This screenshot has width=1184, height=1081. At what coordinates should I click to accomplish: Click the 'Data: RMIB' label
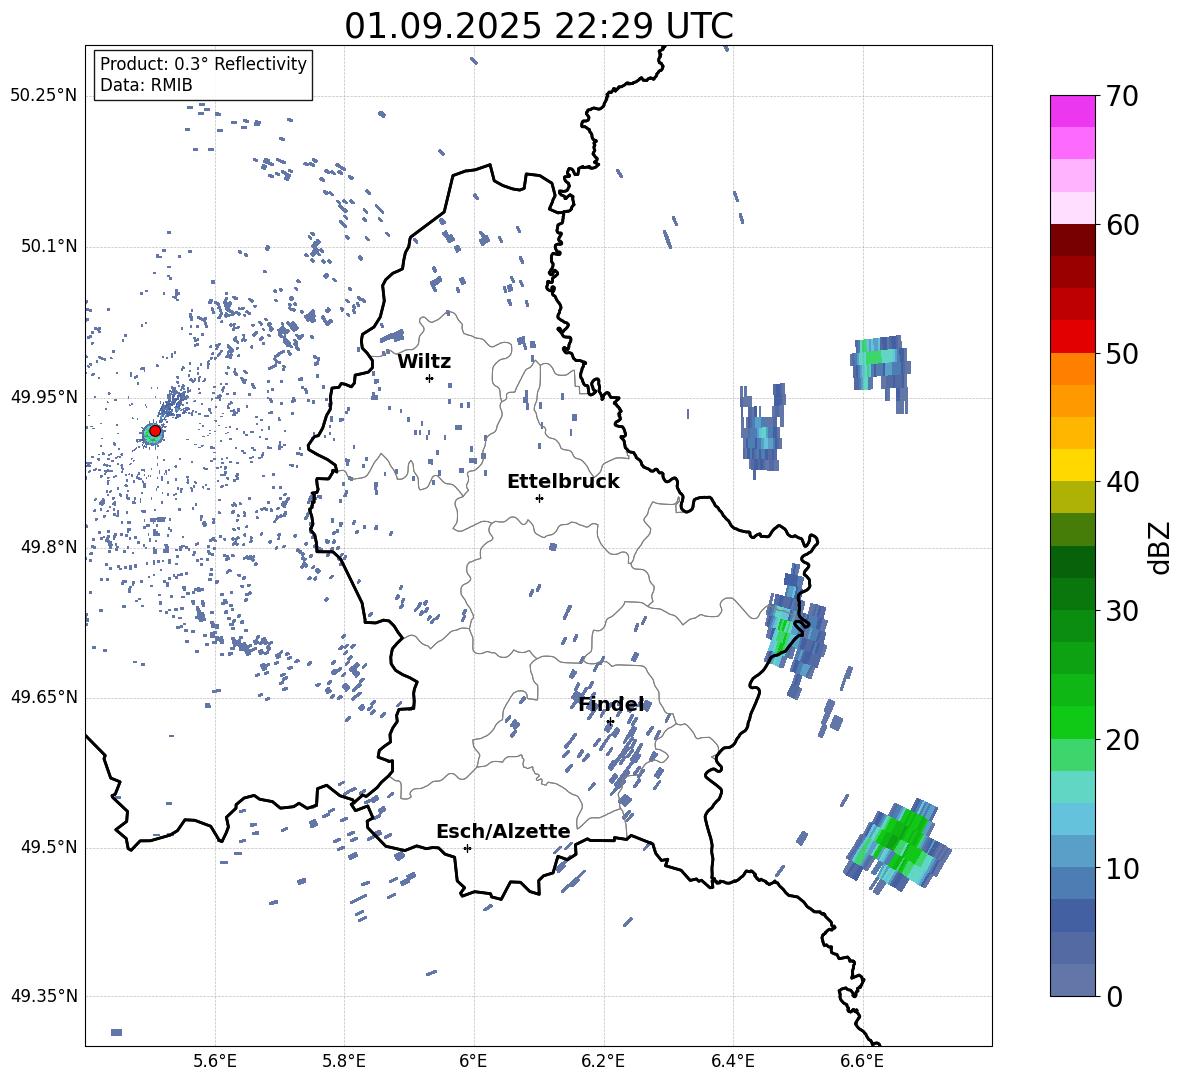(x=146, y=85)
